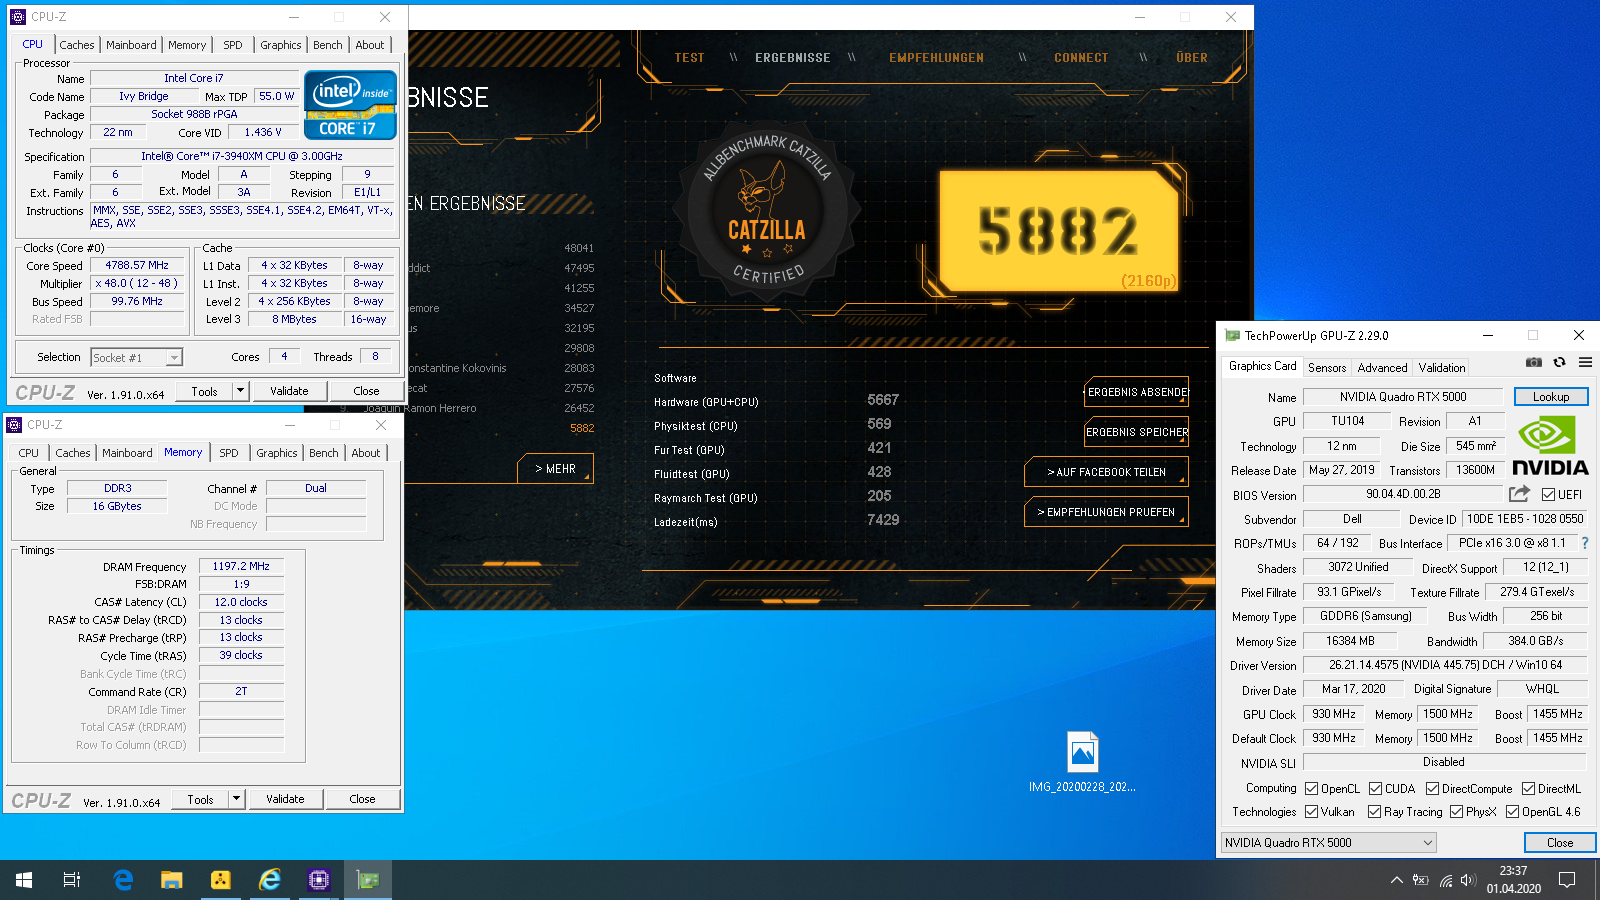
Task: Open the Caches tab in top CPU-Z
Action: pyautogui.click(x=76, y=45)
